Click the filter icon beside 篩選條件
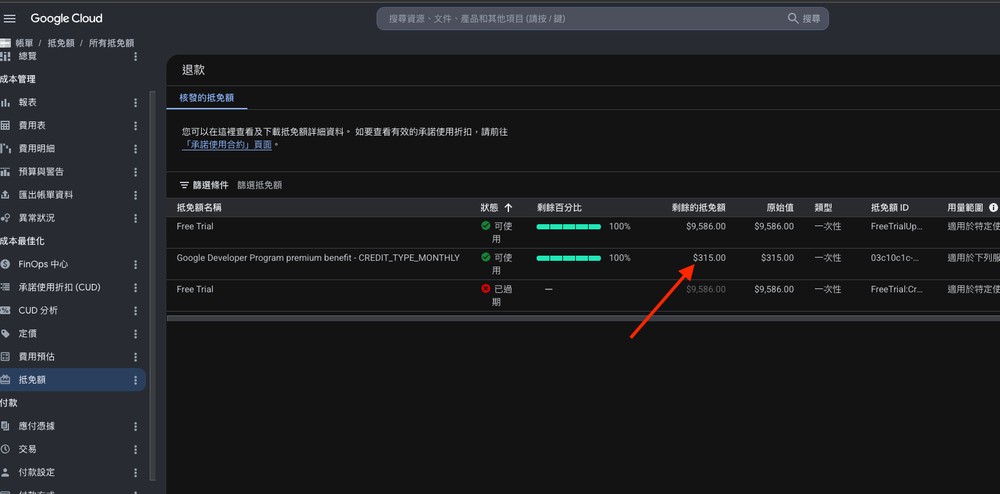1000x494 pixels. pos(184,185)
